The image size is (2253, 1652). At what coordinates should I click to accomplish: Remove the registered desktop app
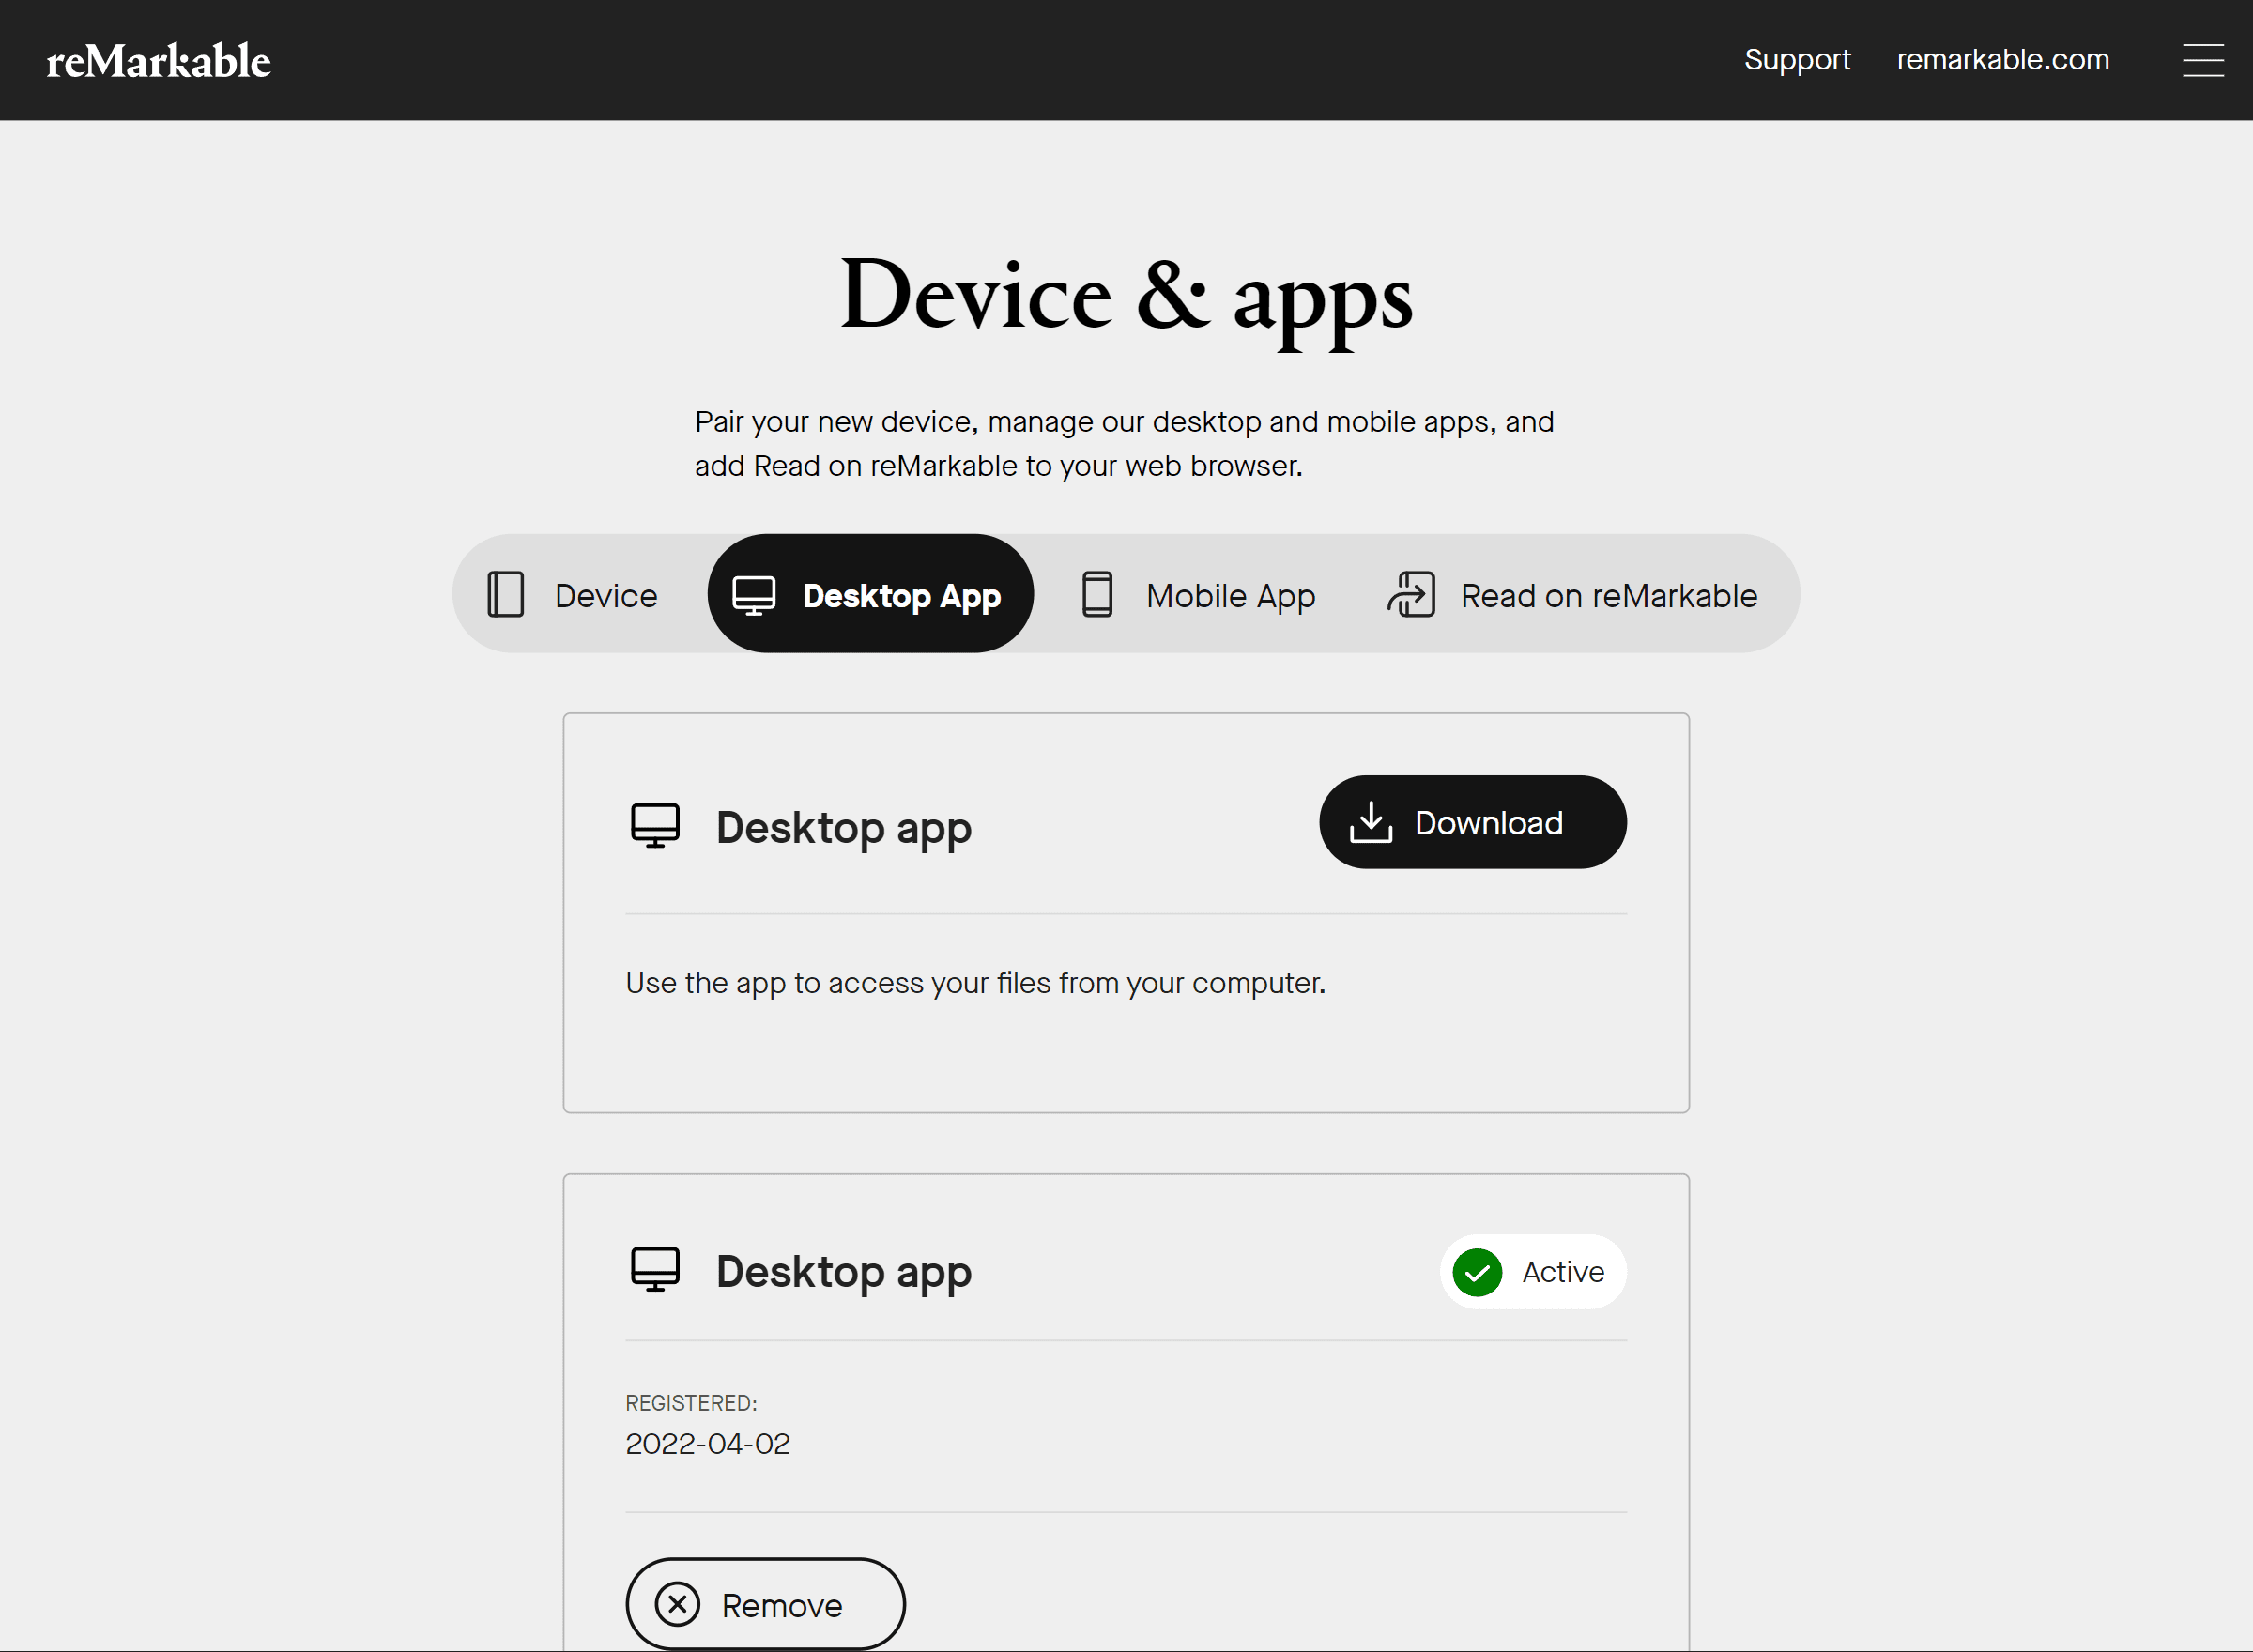765,1604
